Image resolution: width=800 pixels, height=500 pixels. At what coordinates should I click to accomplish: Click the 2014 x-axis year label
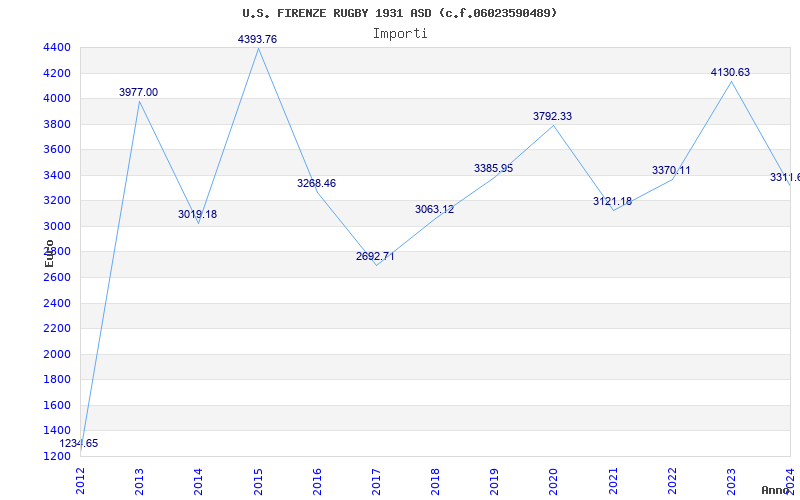coord(198,481)
